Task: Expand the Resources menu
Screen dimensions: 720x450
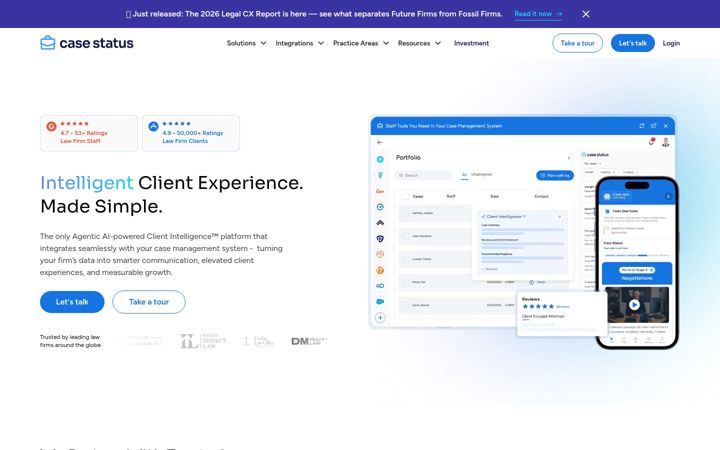Action: 419,43
